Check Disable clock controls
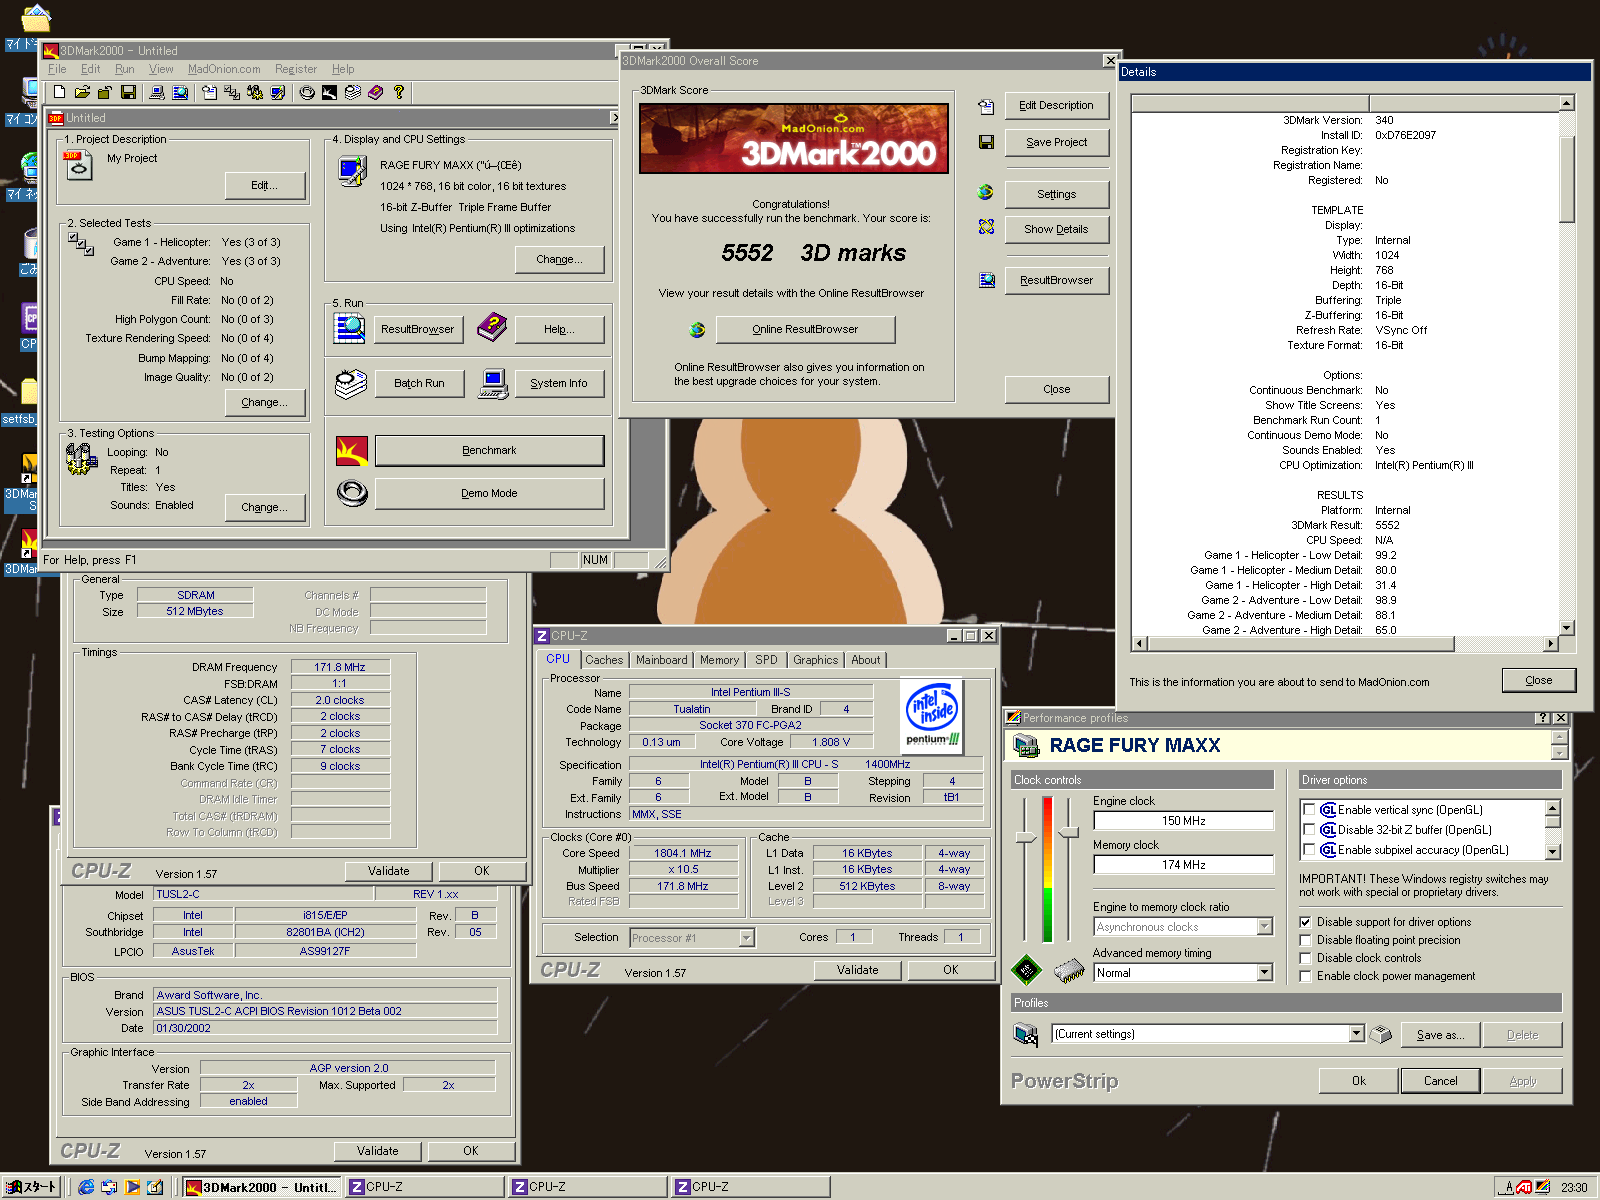The width and height of the screenshot is (1600, 1200). tap(1305, 958)
